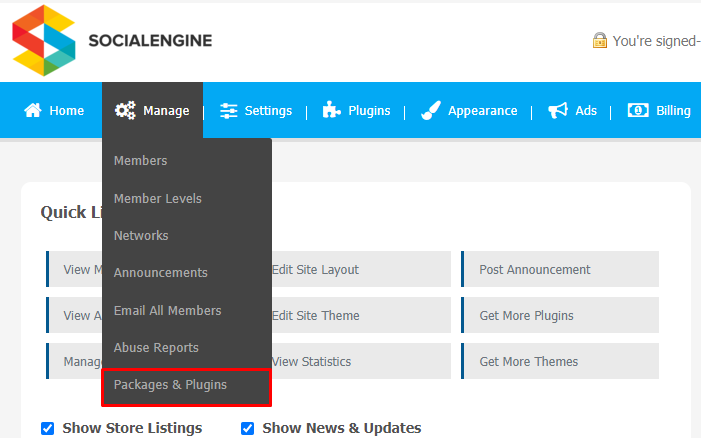Click the Billing money icon

[x=638, y=110]
